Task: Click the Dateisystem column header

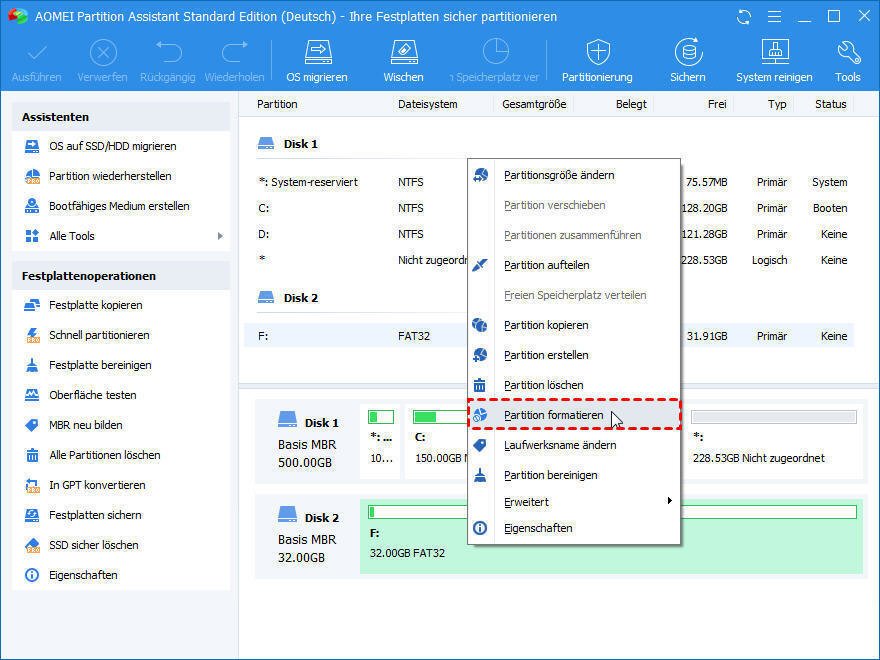Action: 428,104
